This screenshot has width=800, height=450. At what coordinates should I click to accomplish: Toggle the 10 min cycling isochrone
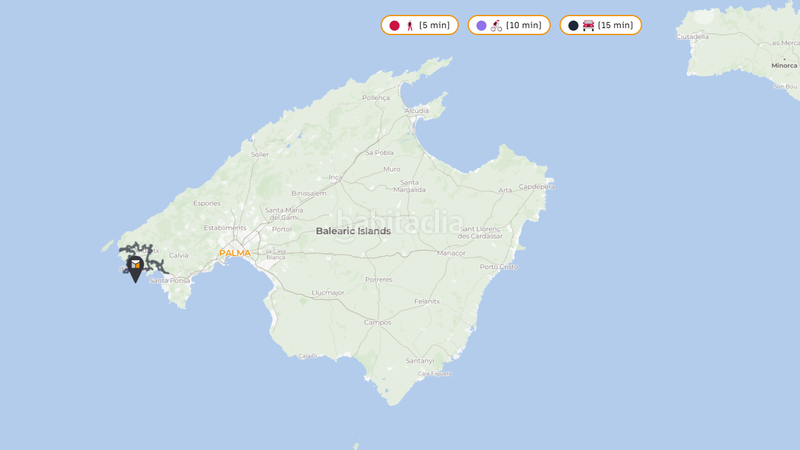[x=509, y=26]
